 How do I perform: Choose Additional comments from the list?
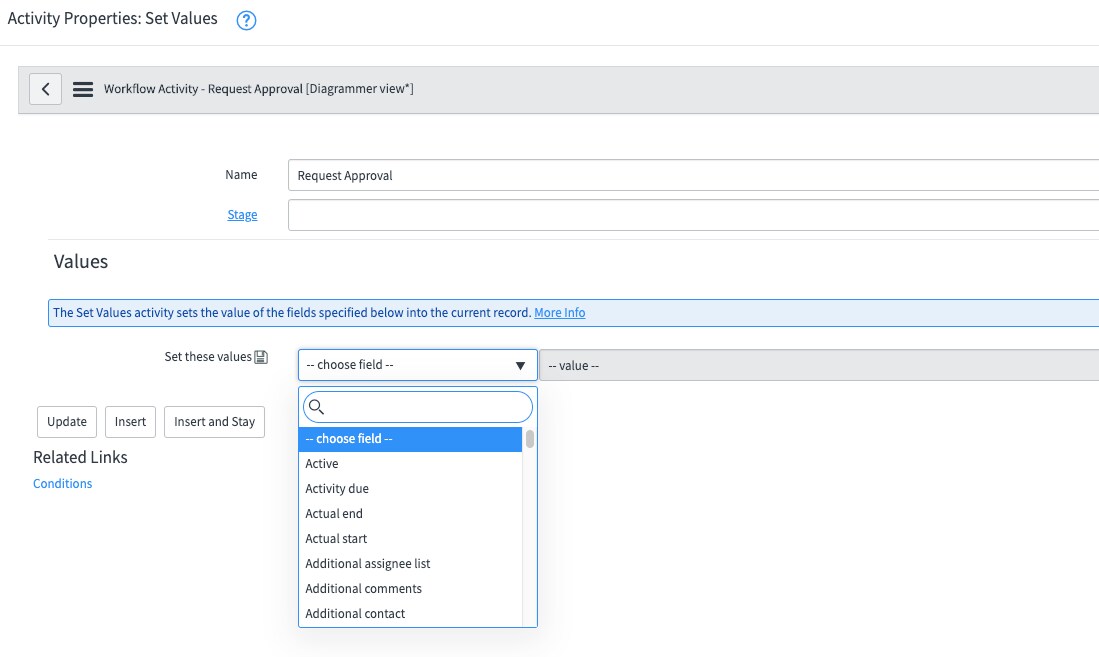coord(362,588)
